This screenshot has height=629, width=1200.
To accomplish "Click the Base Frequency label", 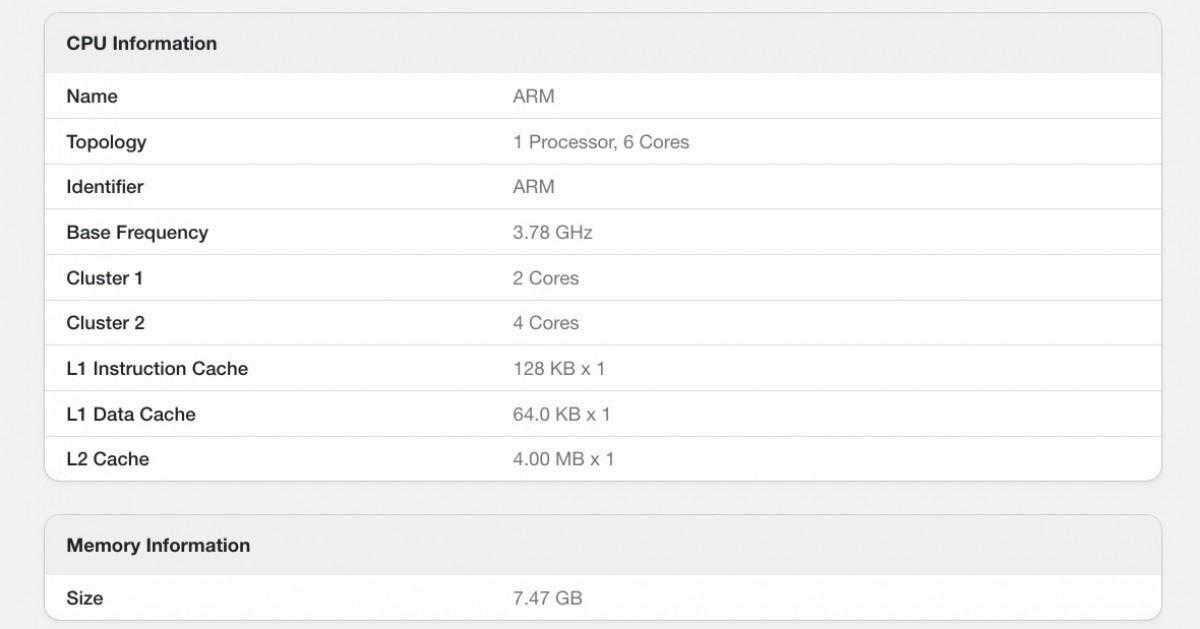I will click(137, 233).
